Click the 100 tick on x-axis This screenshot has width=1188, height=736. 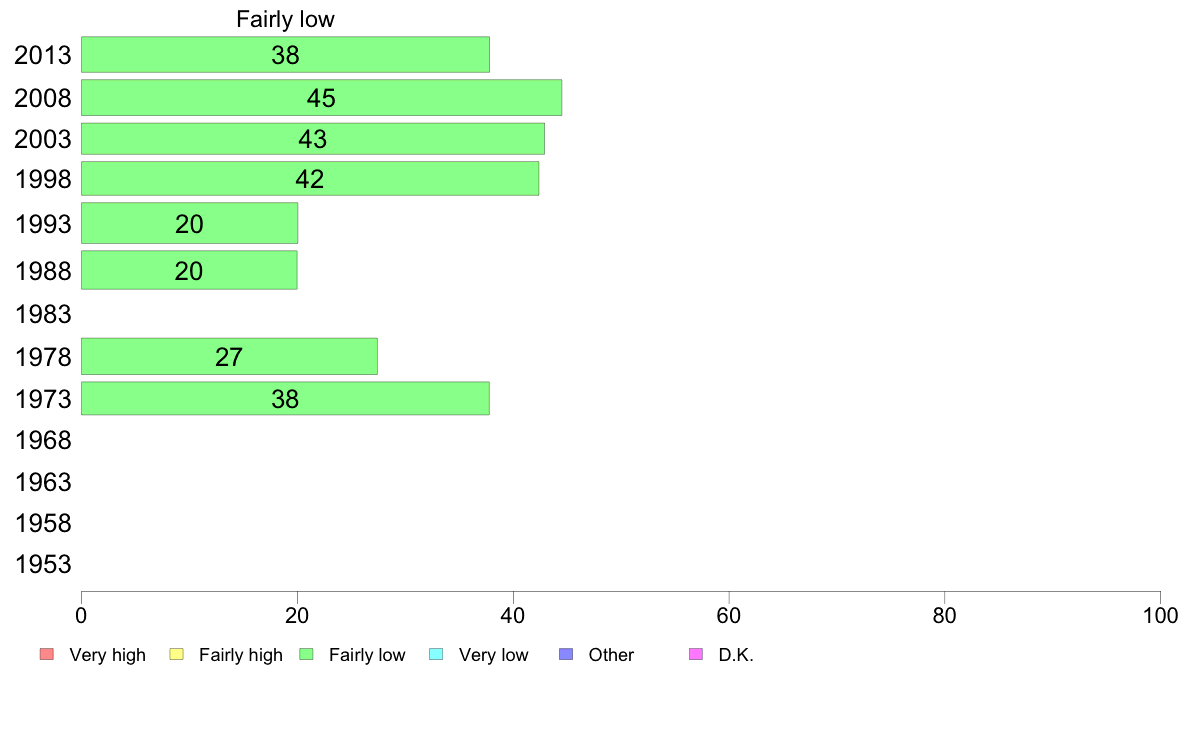(x=1160, y=615)
